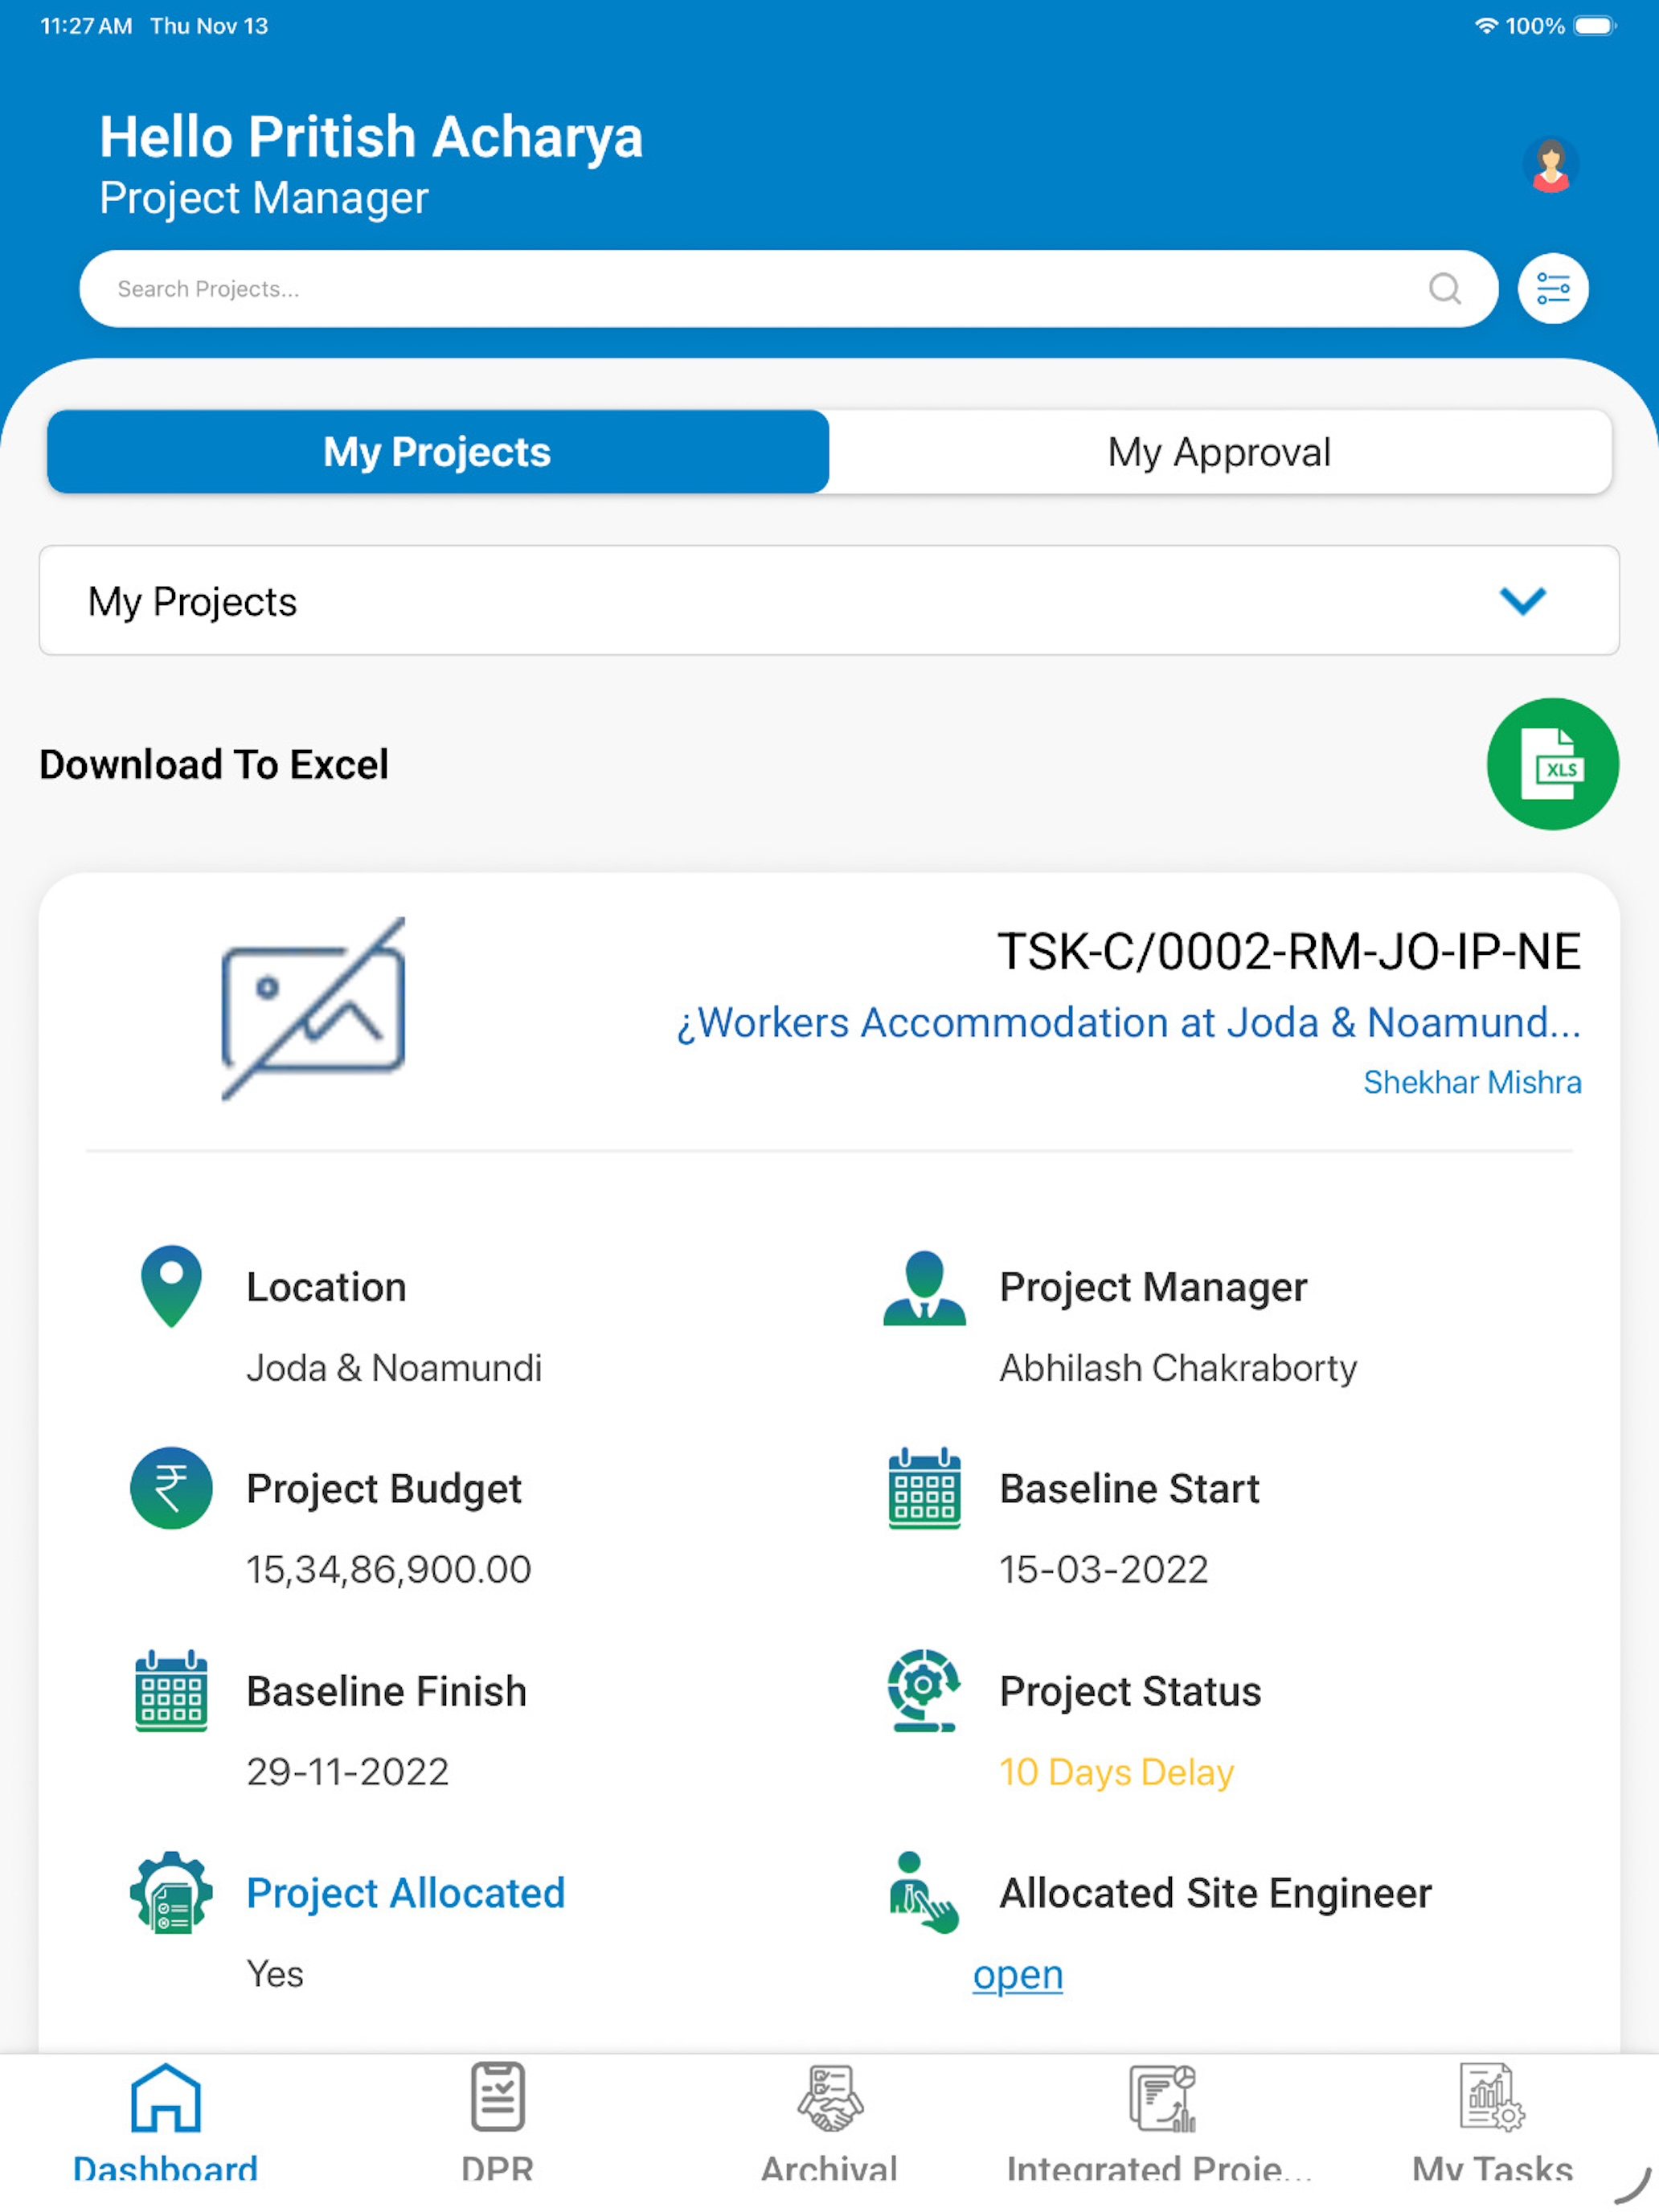Tap the Shekhar Mishra name

point(1472,1082)
